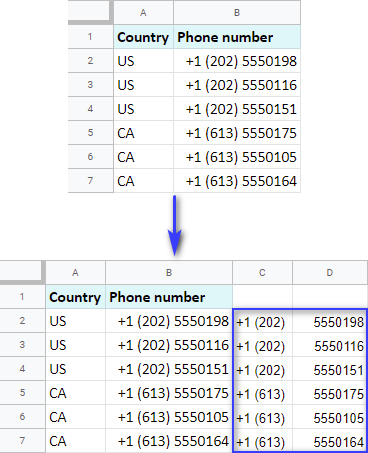Click '+1 (613) 5550105' in the two-column sheet
Image resolution: width=368 pixels, height=453 pixels.
[237, 157]
